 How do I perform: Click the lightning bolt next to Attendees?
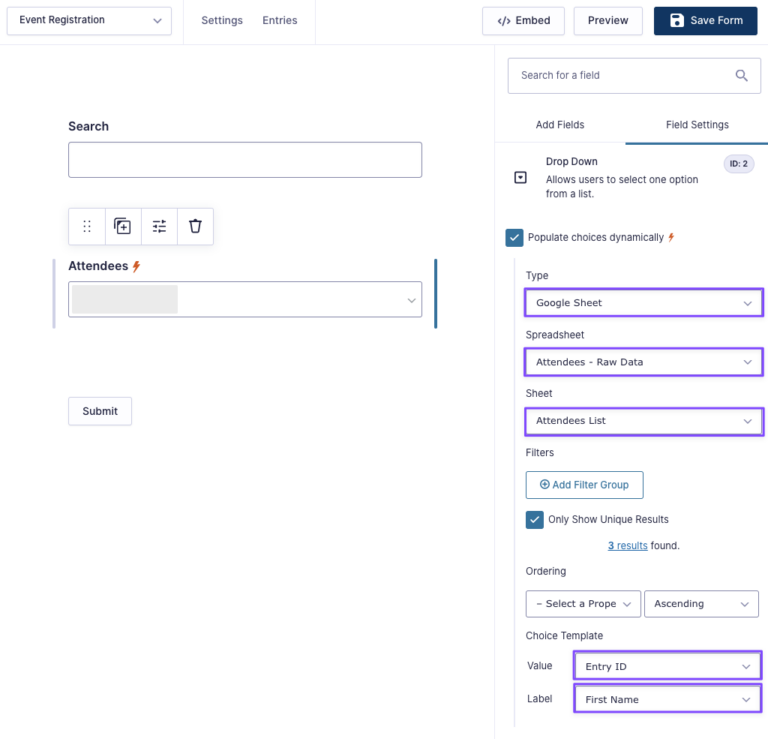point(137,266)
